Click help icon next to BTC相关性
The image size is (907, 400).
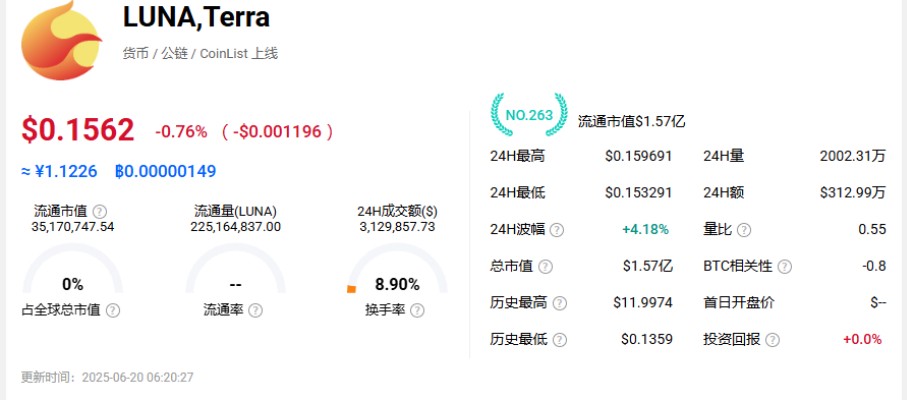point(784,266)
